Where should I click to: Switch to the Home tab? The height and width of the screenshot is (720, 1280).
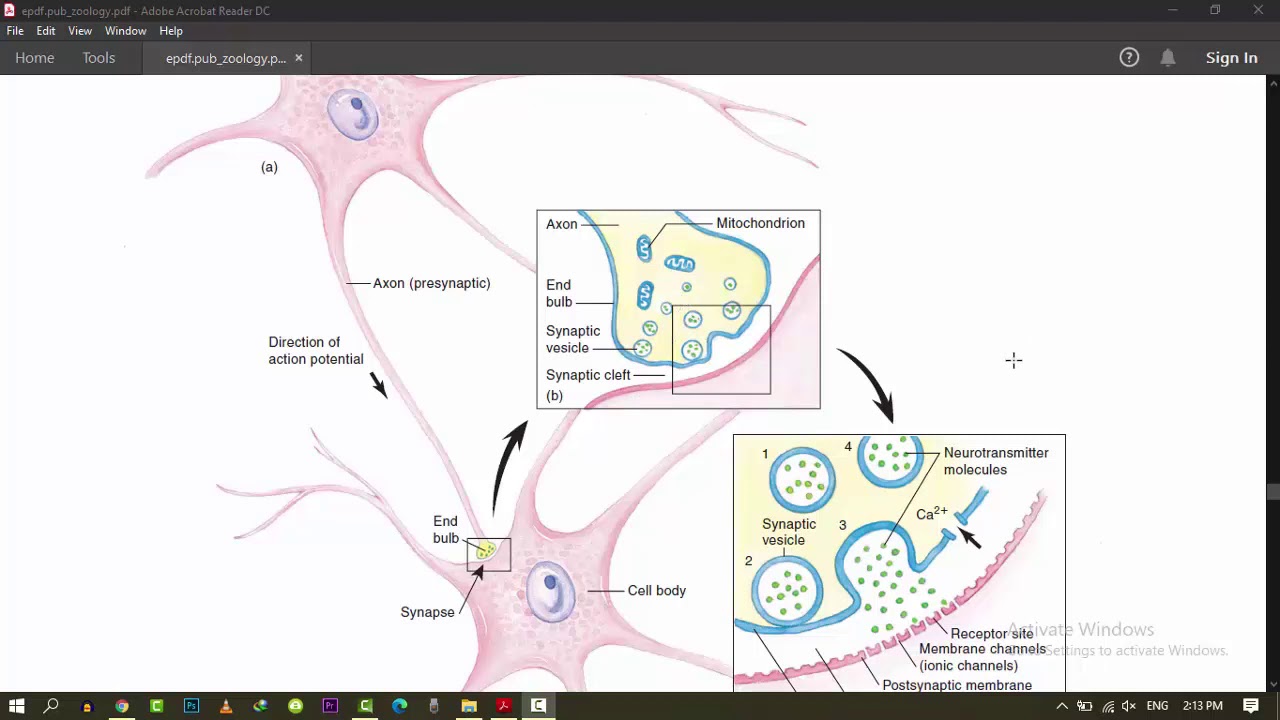pos(35,58)
